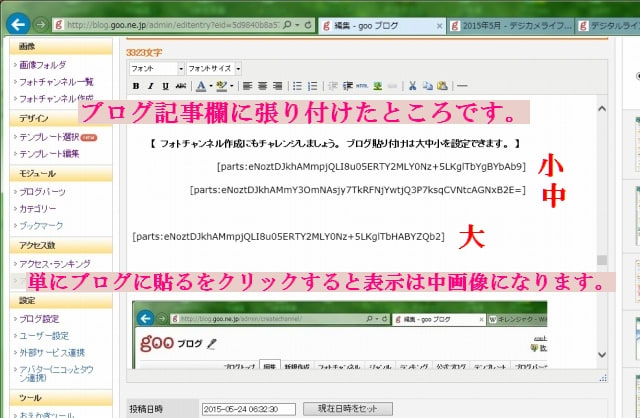This screenshot has height=418, width=640.
Task: Align text right in the editor
Action: pyautogui.click(x=278, y=86)
